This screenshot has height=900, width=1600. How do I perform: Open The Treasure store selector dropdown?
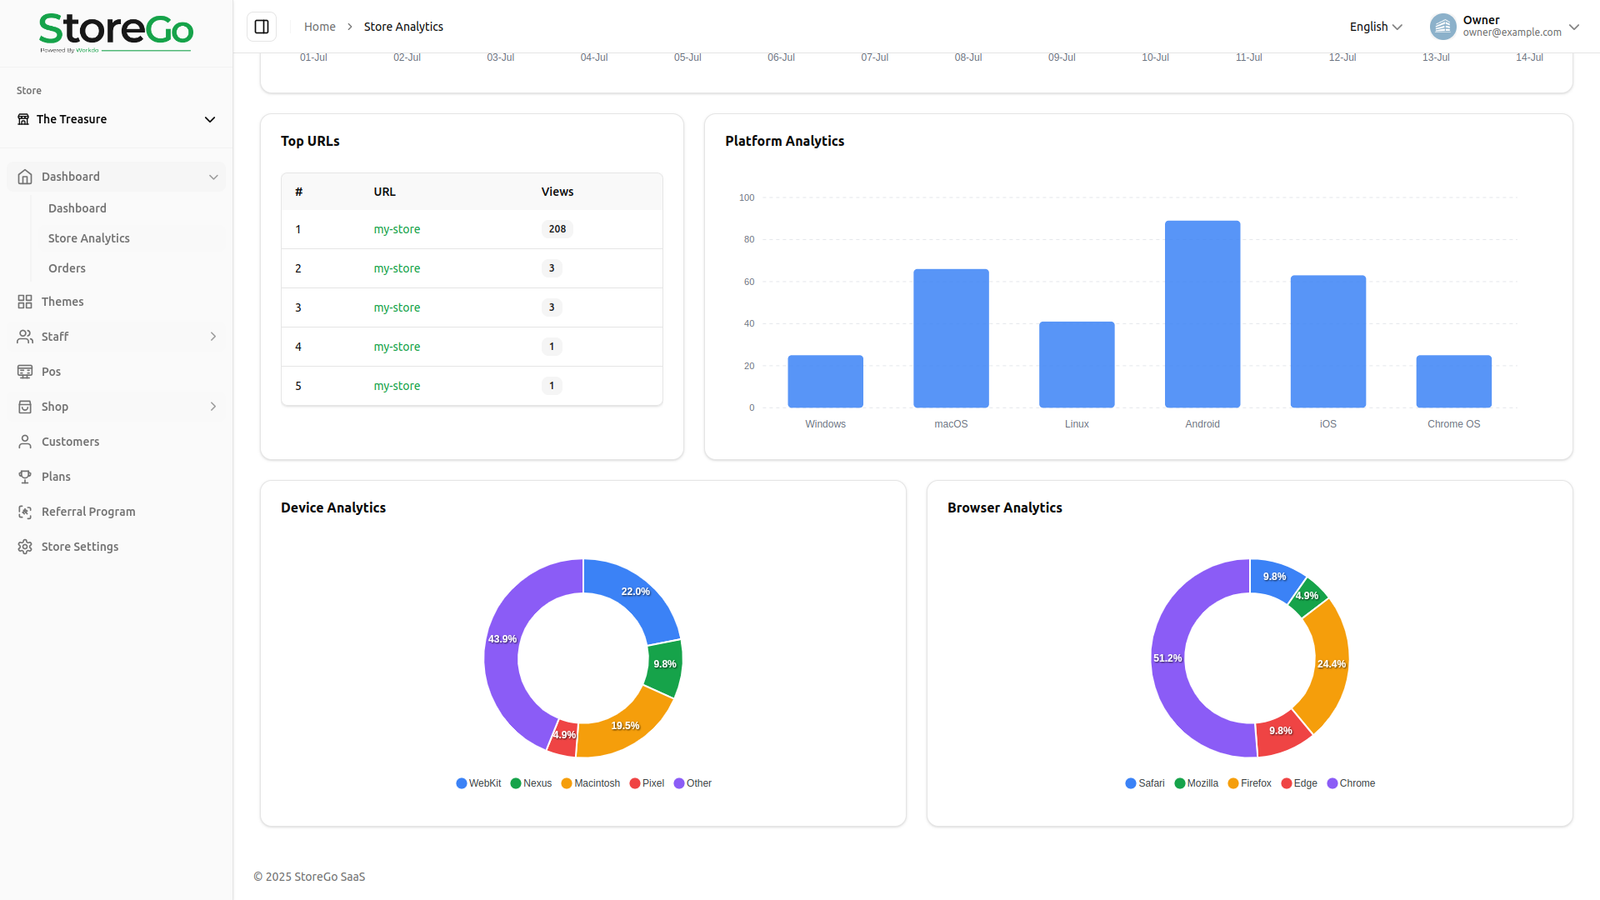116,120
